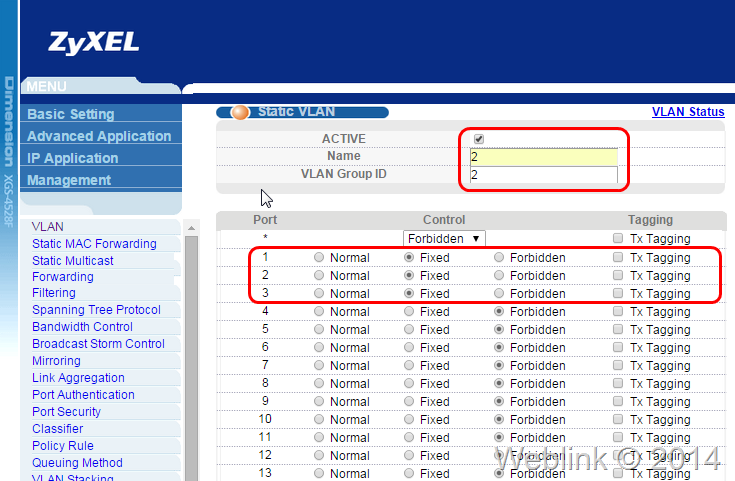
Task: Select Fixed for port 13
Action: [x=409, y=473]
